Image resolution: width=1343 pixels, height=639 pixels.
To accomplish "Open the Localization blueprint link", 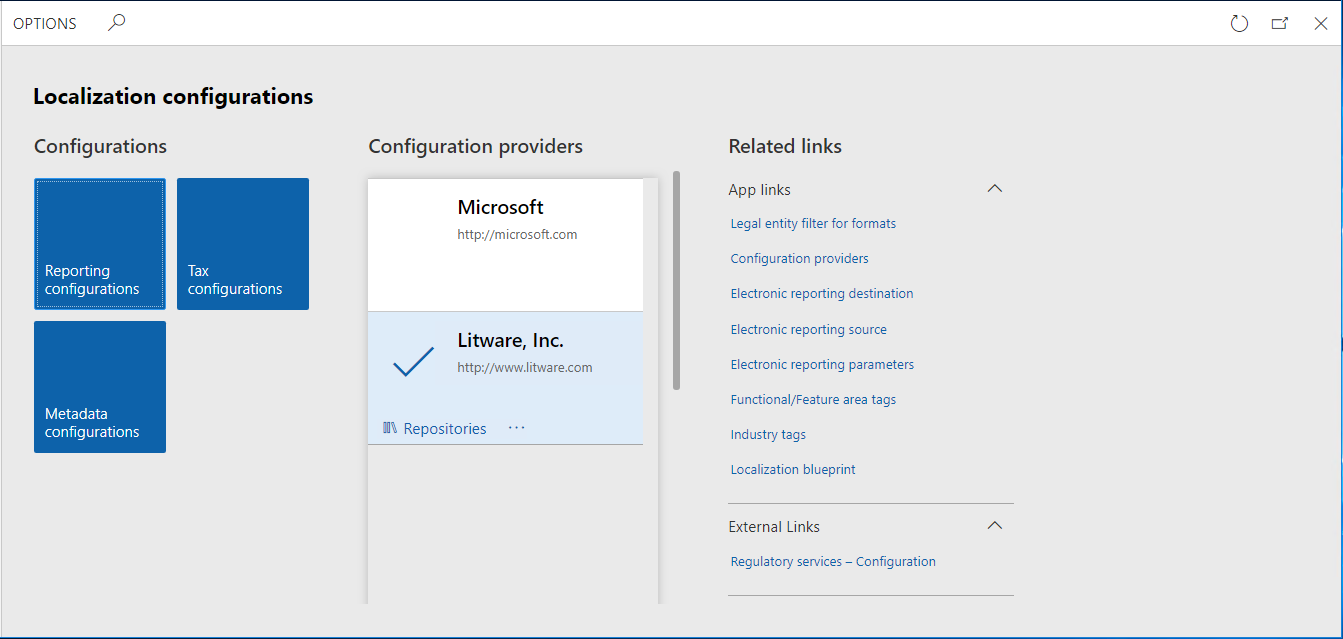I will pos(792,469).
